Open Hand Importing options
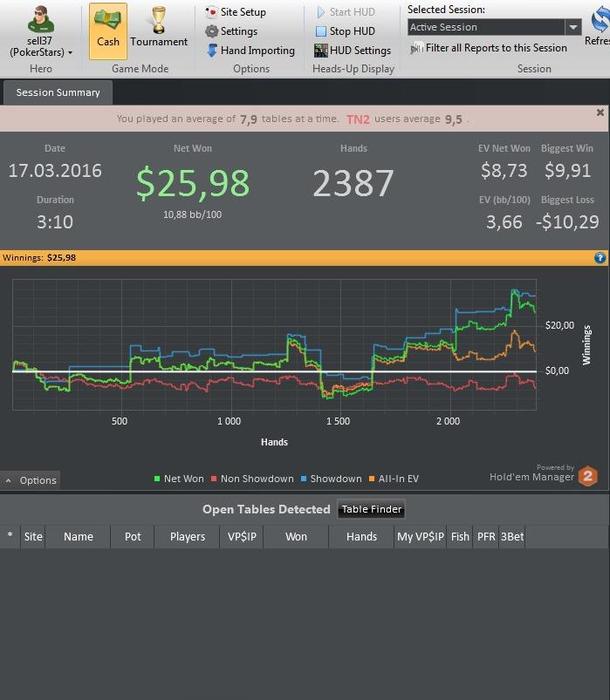This screenshot has width=610, height=700. coord(251,50)
